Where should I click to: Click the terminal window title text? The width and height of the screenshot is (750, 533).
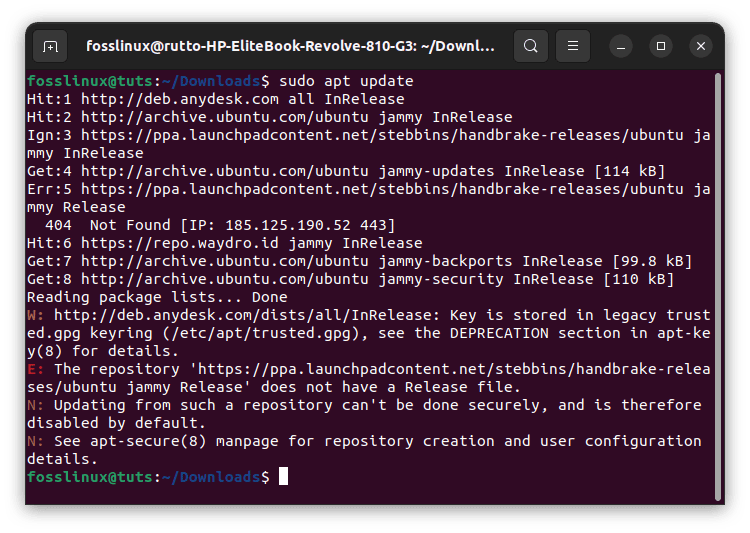coord(290,46)
